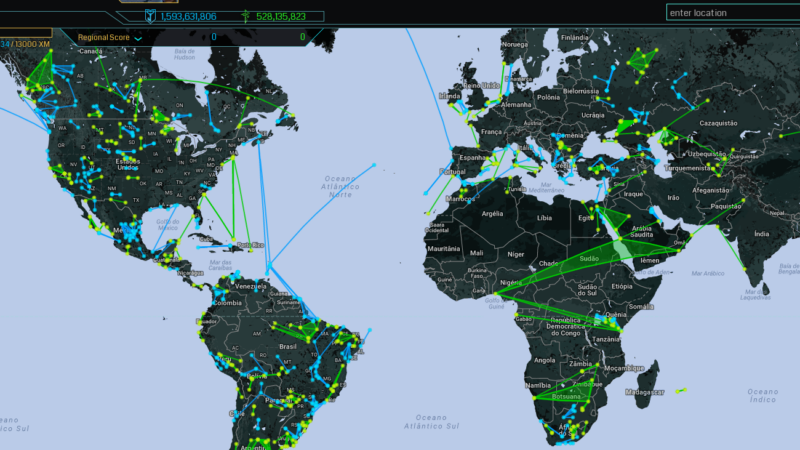The image size is (800, 450).
Task: Click the Moçambique map label
Action: 623,368
